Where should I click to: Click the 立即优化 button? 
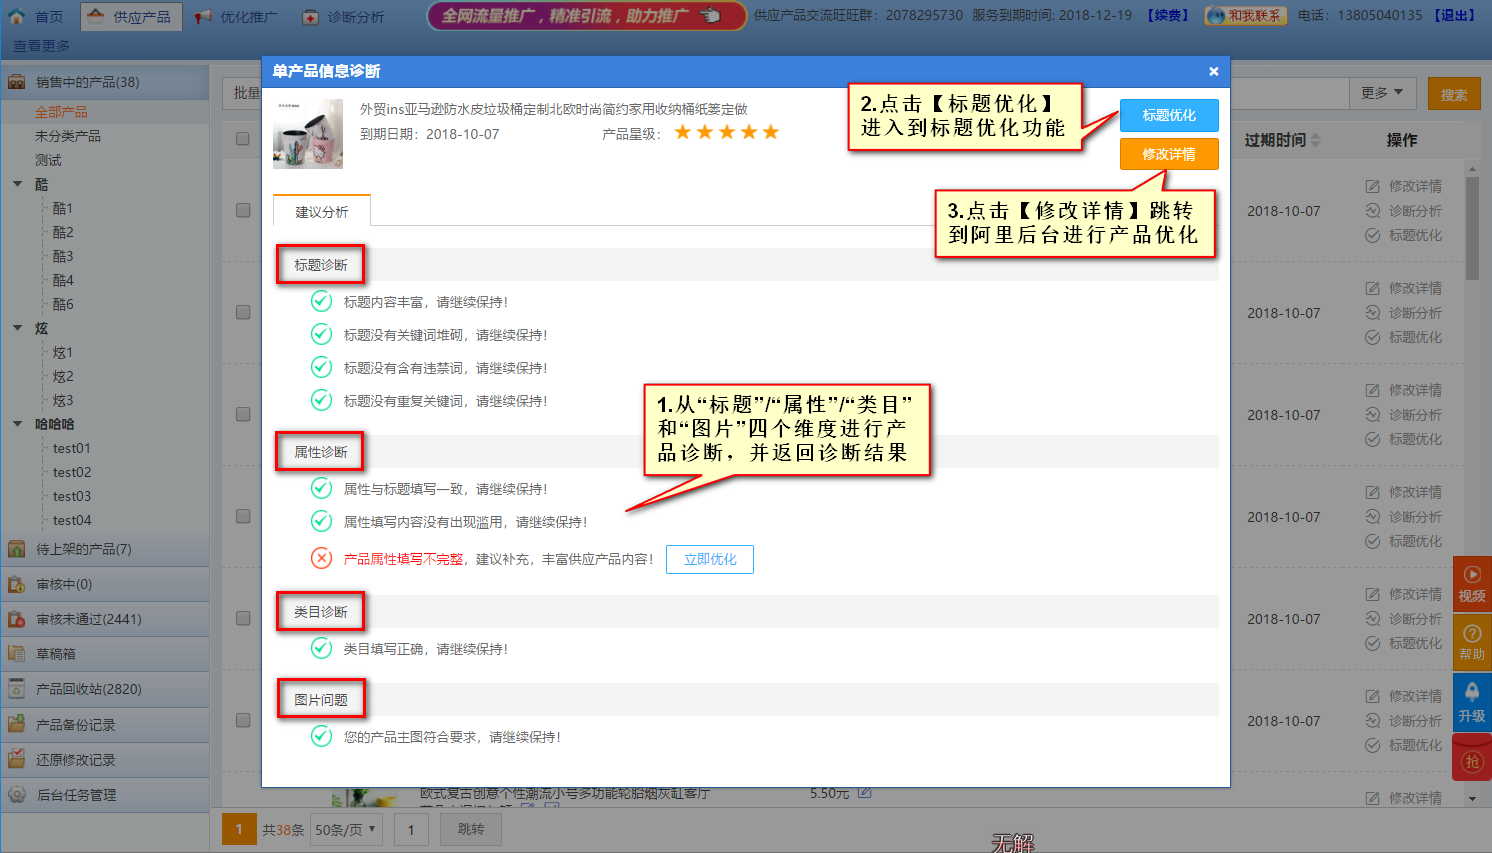click(710, 559)
